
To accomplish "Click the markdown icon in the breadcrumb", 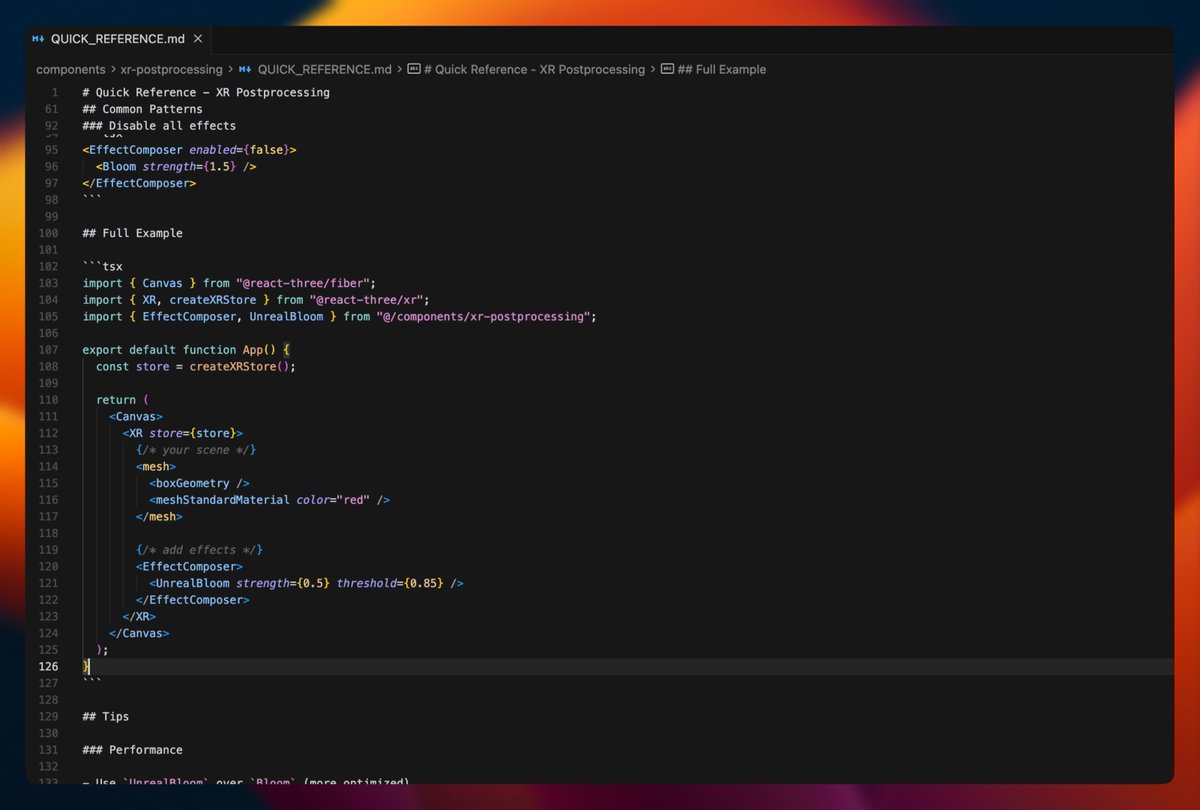I will click(245, 70).
